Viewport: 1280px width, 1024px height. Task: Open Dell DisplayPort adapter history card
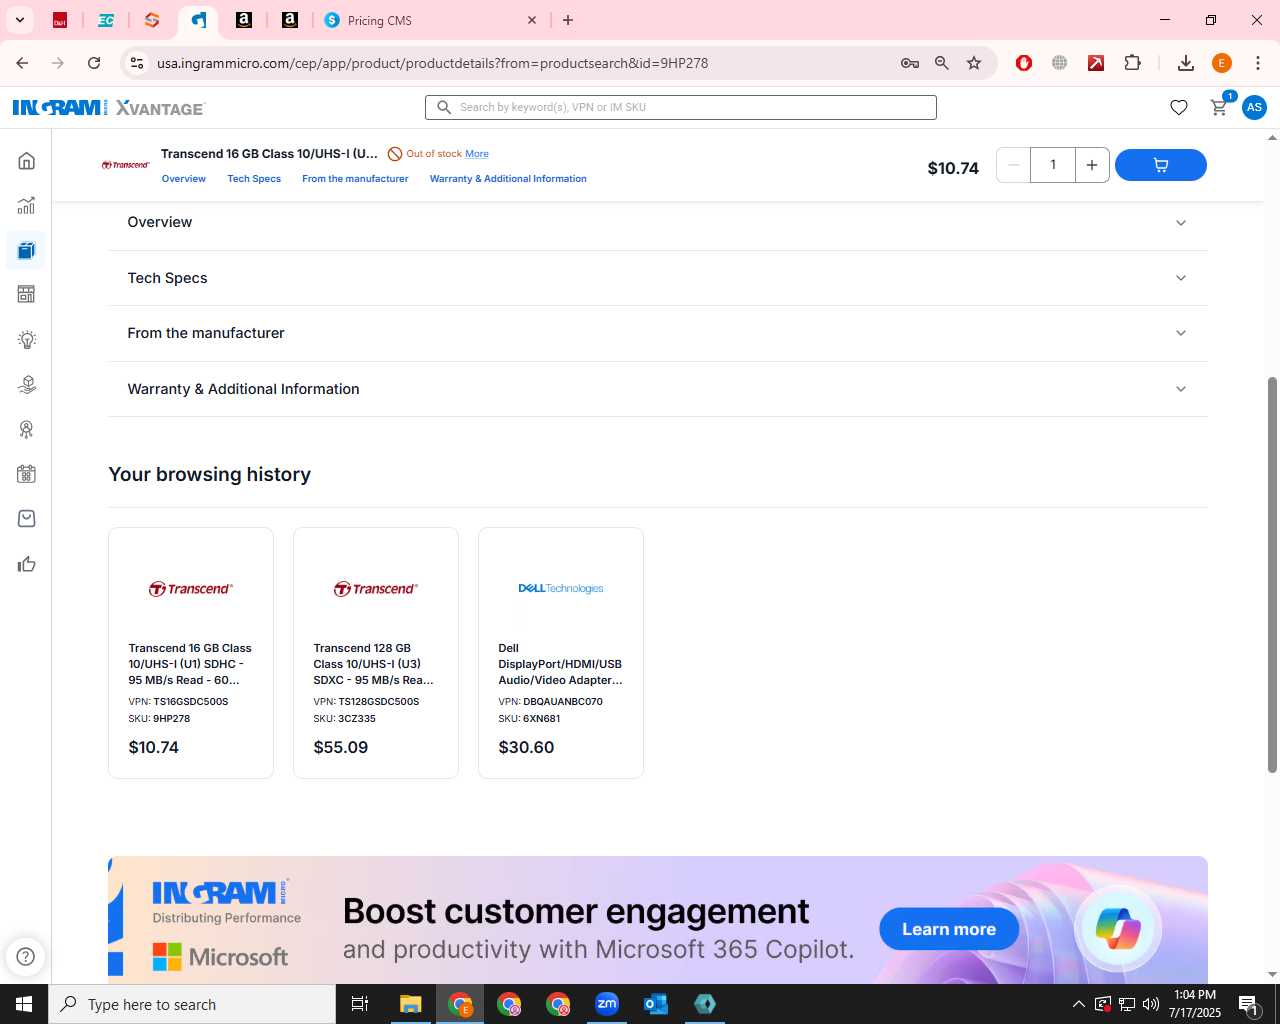561,653
